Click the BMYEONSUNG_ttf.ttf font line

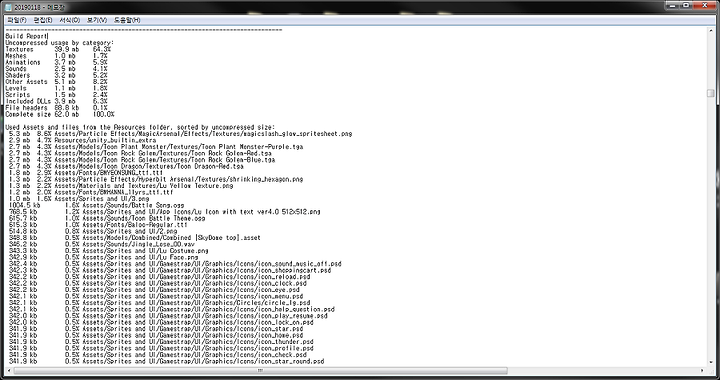86,173
